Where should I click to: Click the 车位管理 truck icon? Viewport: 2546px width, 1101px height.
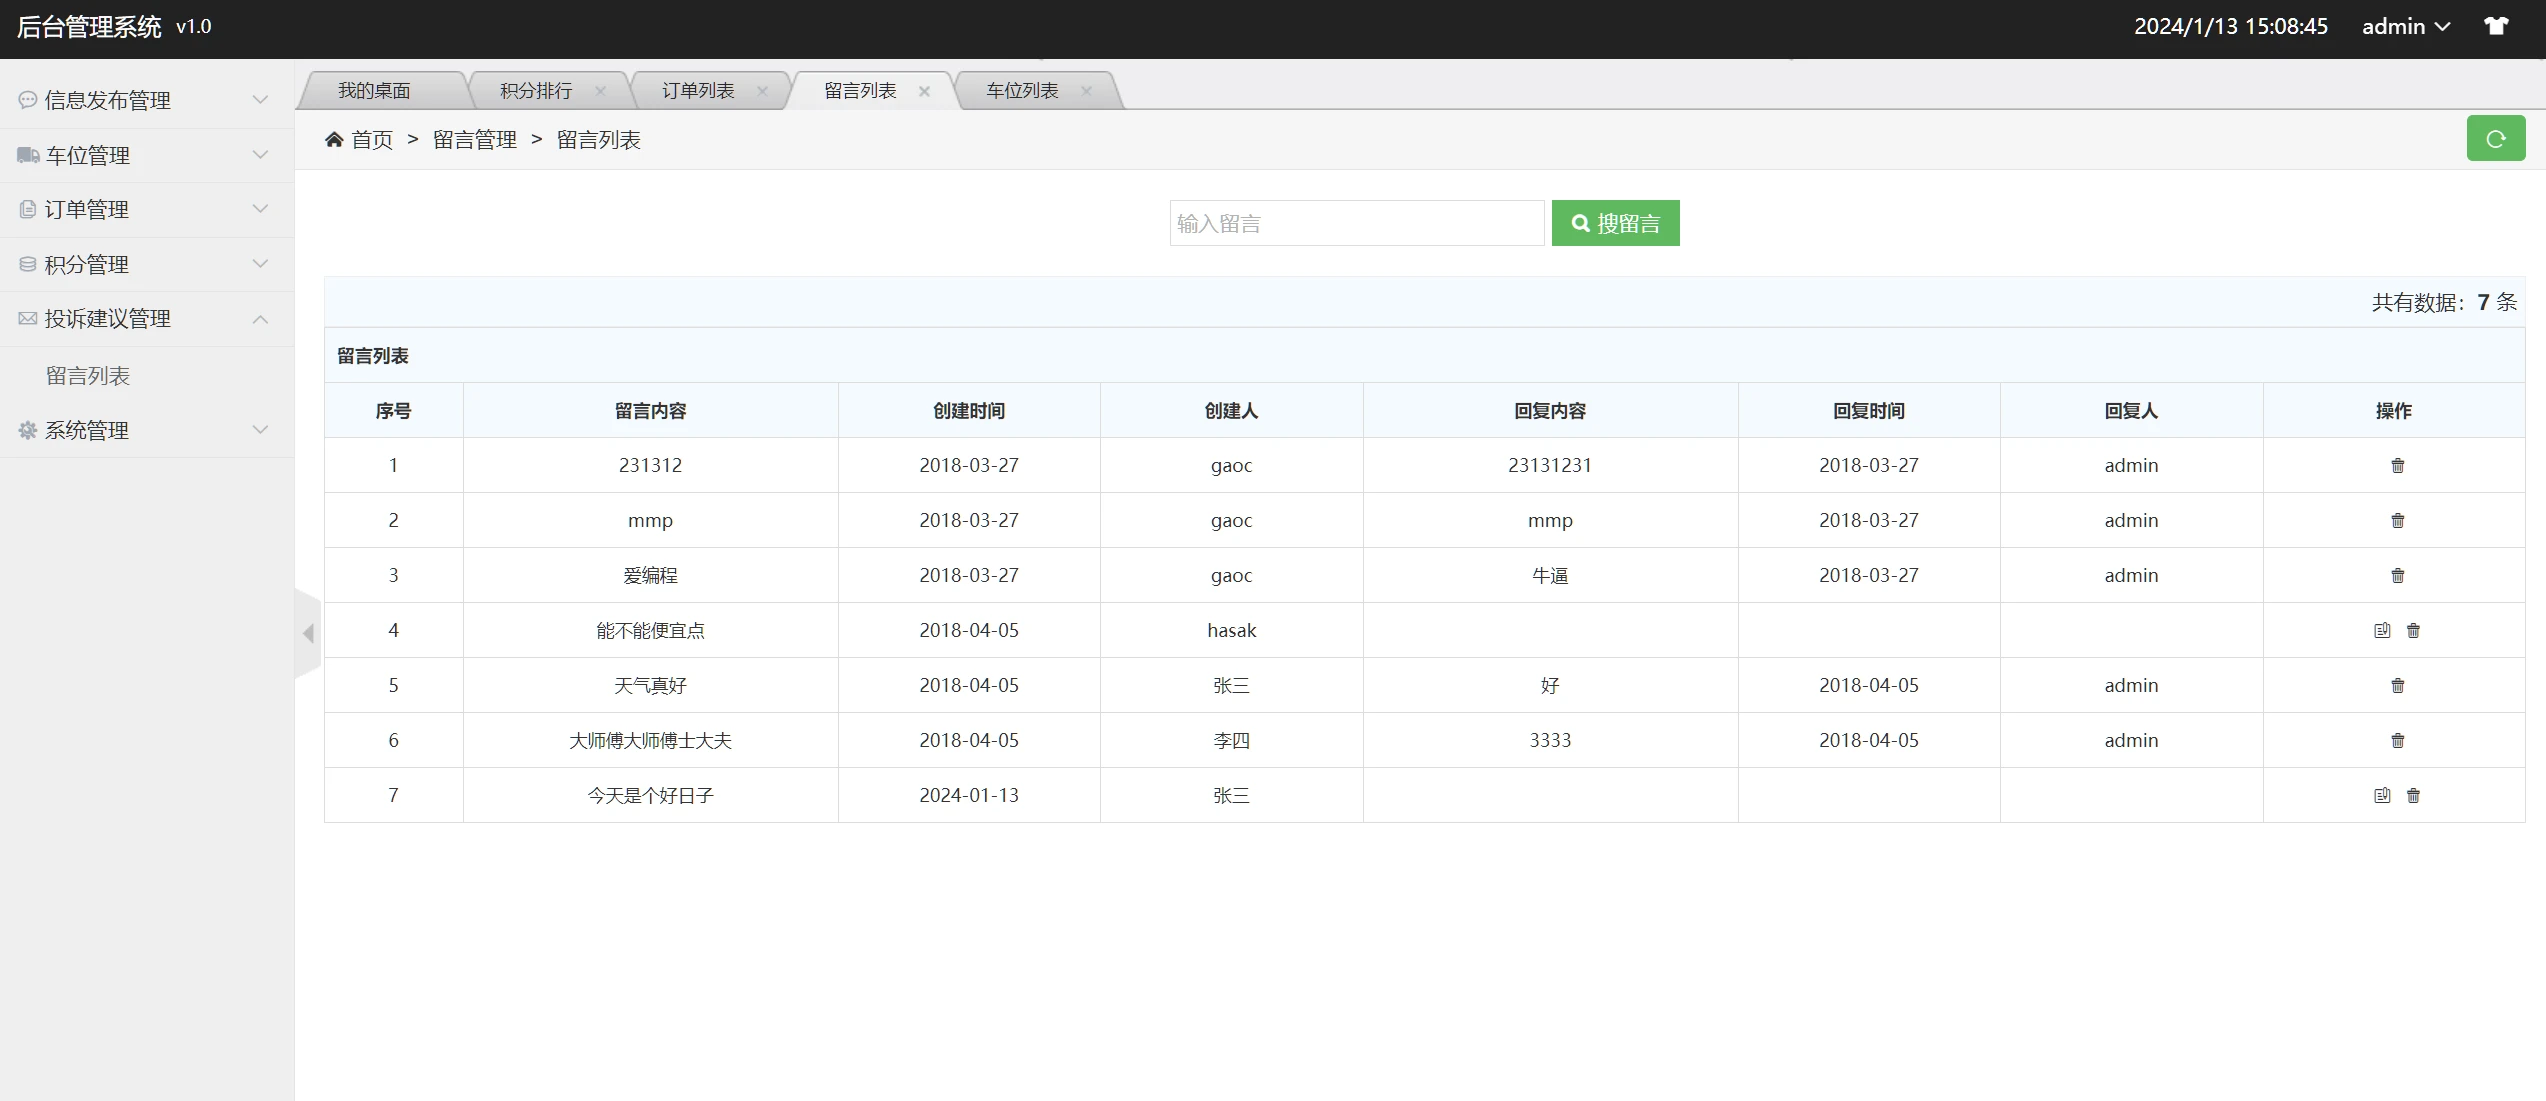pos(28,155)
